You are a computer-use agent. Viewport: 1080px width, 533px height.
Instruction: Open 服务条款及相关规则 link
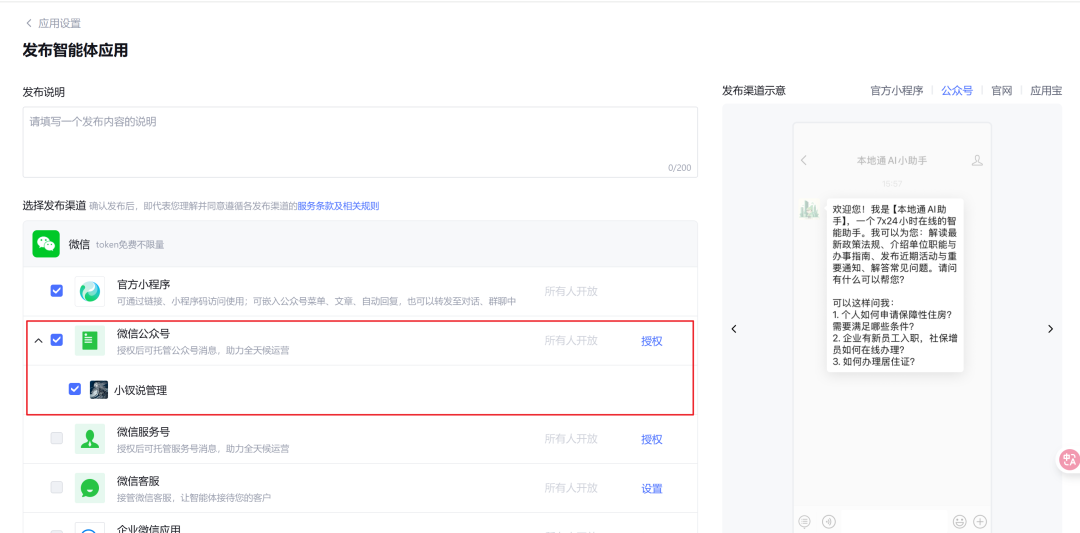tap(338, 206)
